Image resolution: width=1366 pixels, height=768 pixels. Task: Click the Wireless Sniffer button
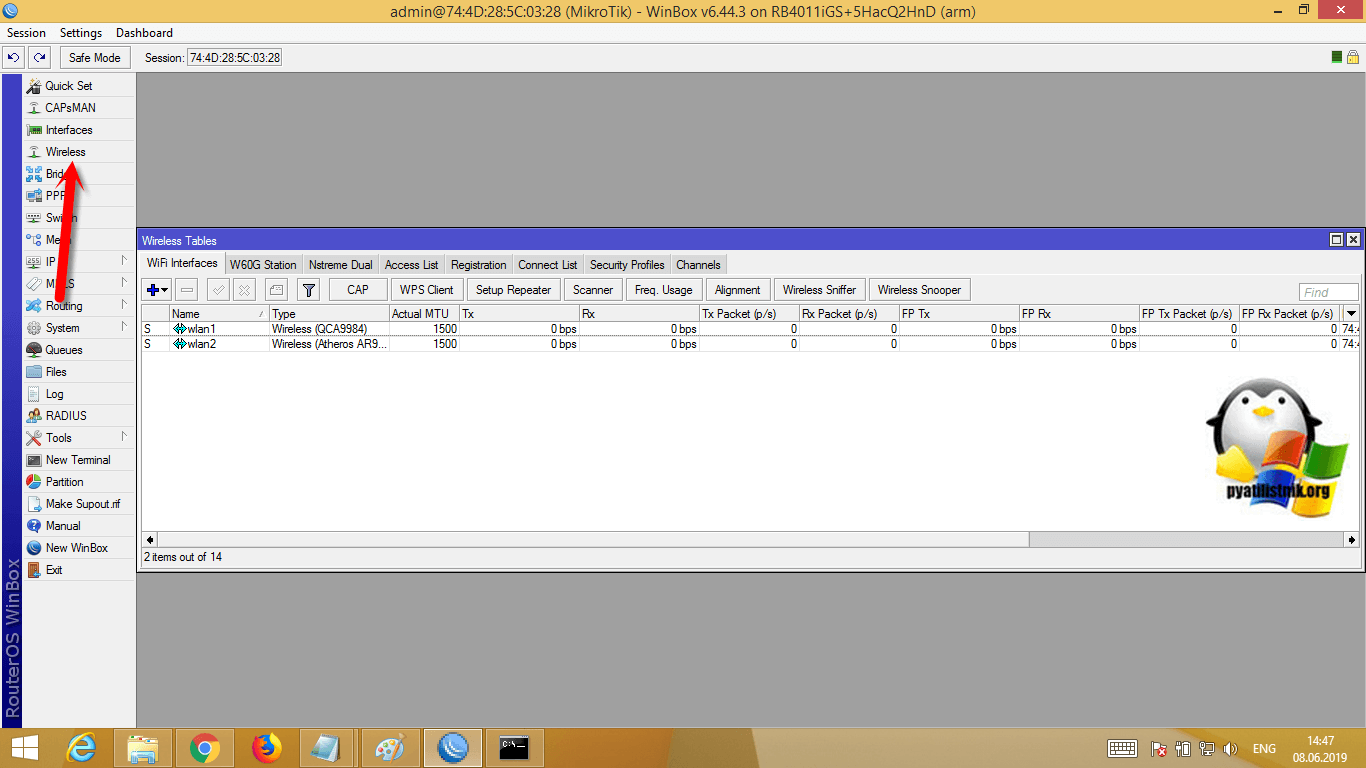coord(819,290)
